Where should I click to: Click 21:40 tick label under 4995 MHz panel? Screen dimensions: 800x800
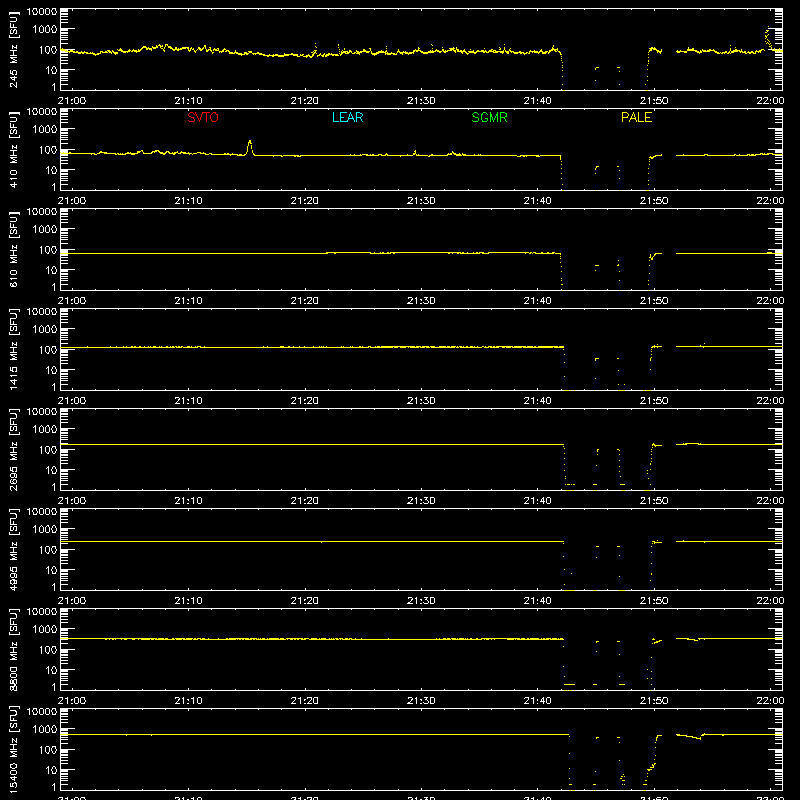tap(537, 601)
